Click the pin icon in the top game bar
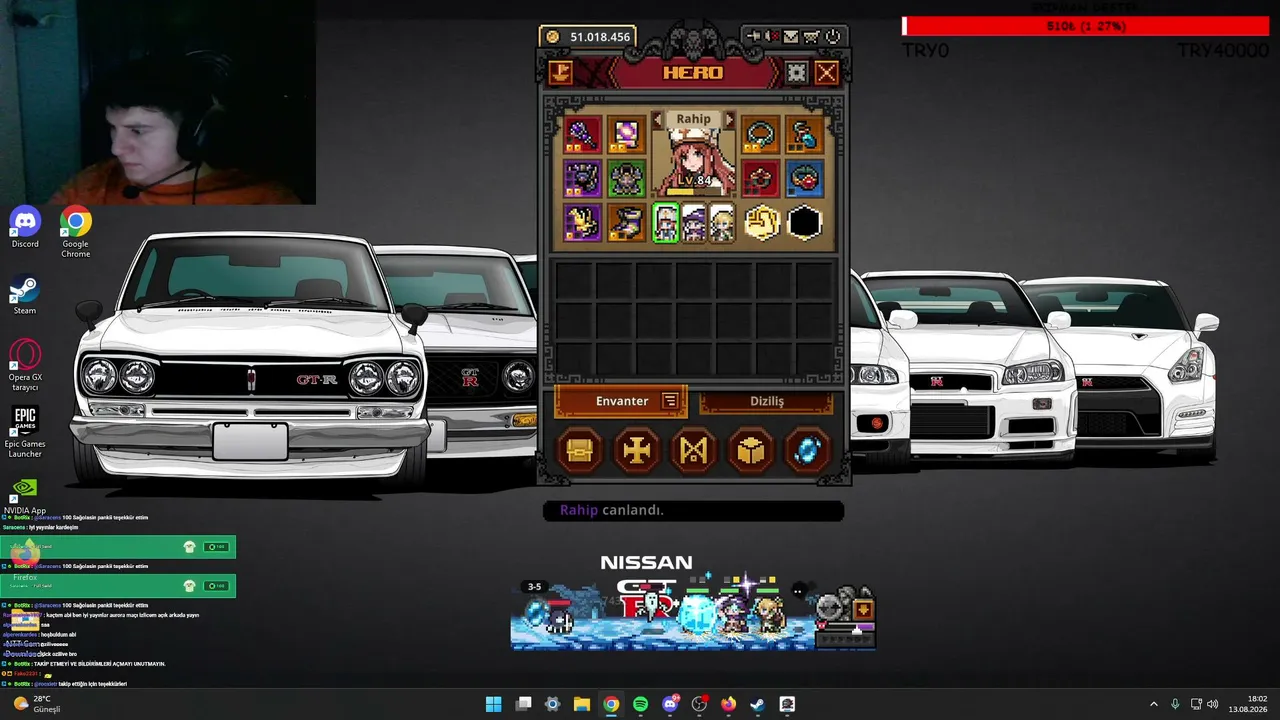Screen dimensions: 1280x720 pos(753,37)
